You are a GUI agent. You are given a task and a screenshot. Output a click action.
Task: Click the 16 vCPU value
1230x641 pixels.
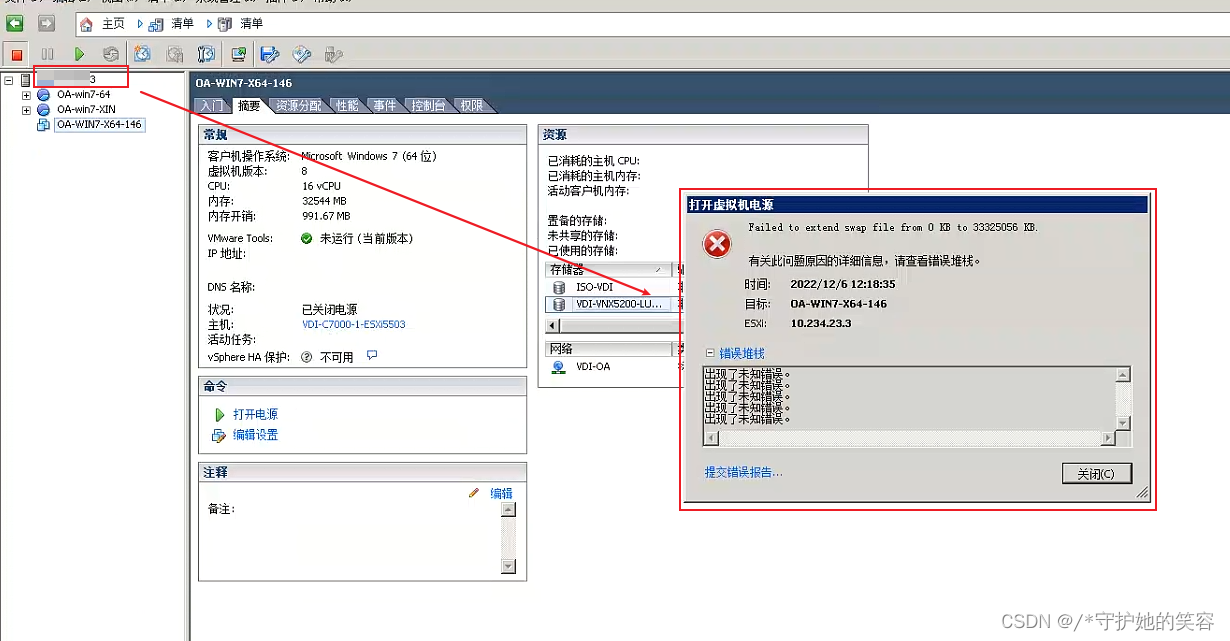tap(321, 186)
